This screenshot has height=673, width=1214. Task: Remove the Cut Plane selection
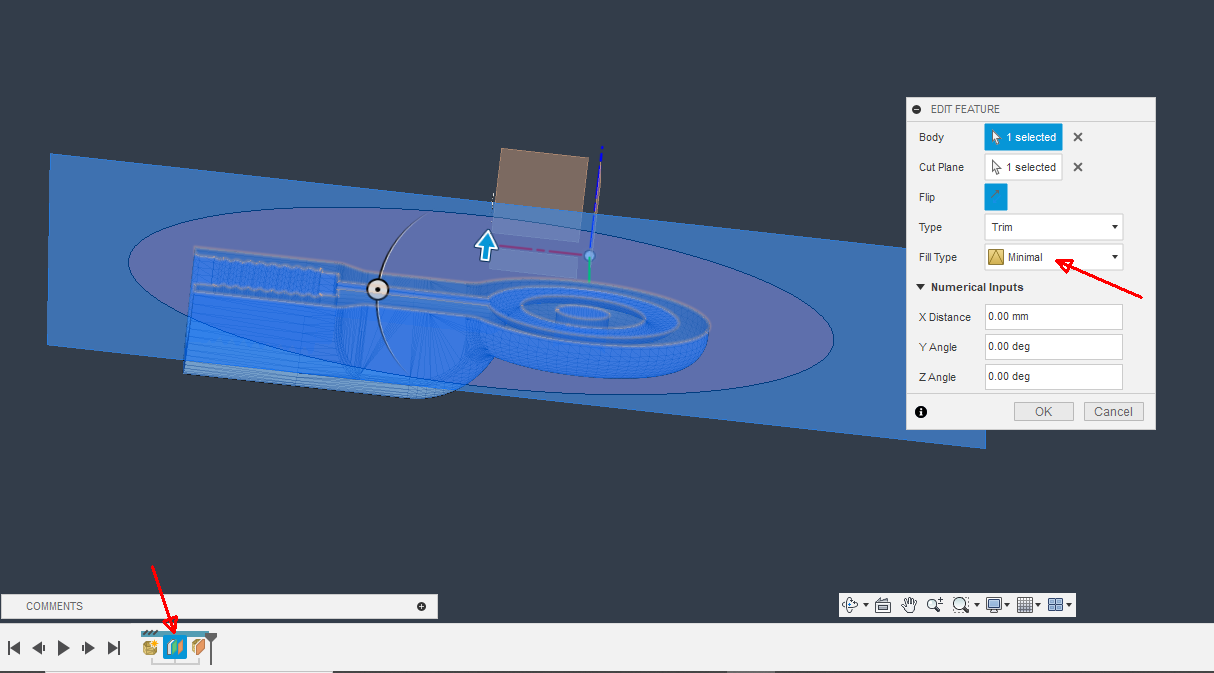1077,167
